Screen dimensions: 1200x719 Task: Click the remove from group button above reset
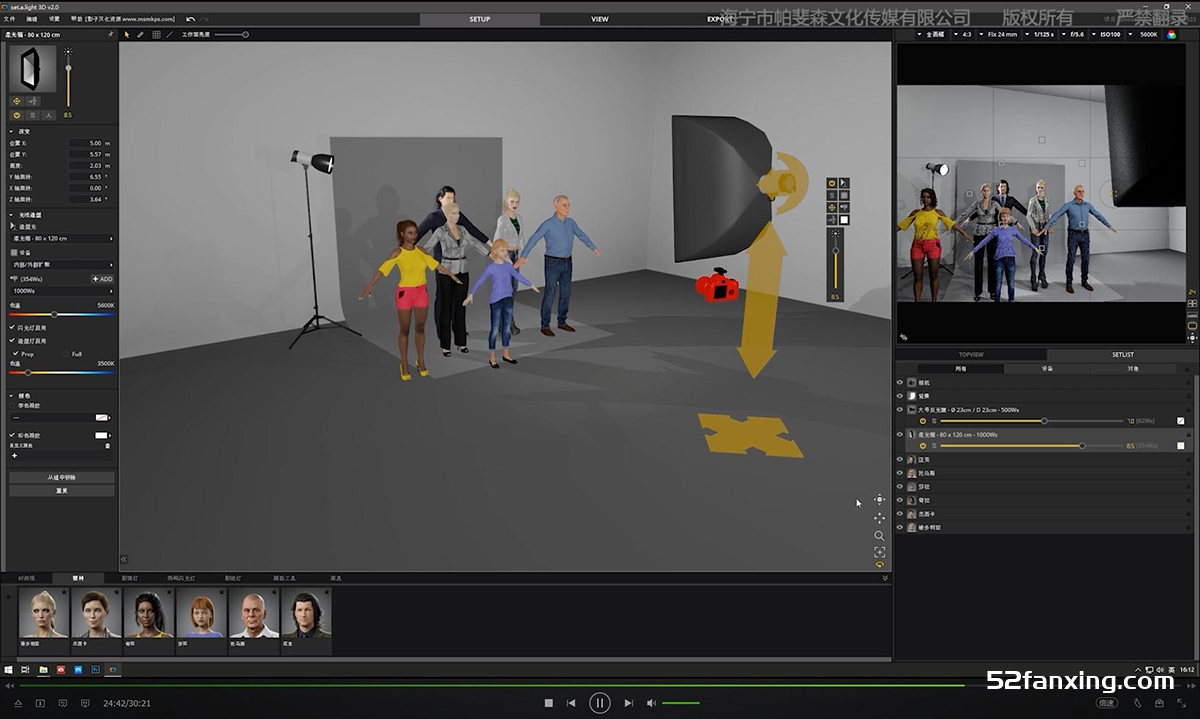(62, 478)
